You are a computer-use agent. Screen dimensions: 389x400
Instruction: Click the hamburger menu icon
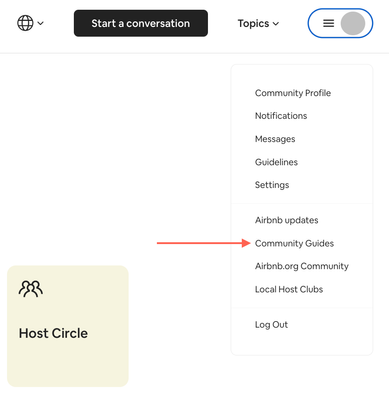pos(328,23)
